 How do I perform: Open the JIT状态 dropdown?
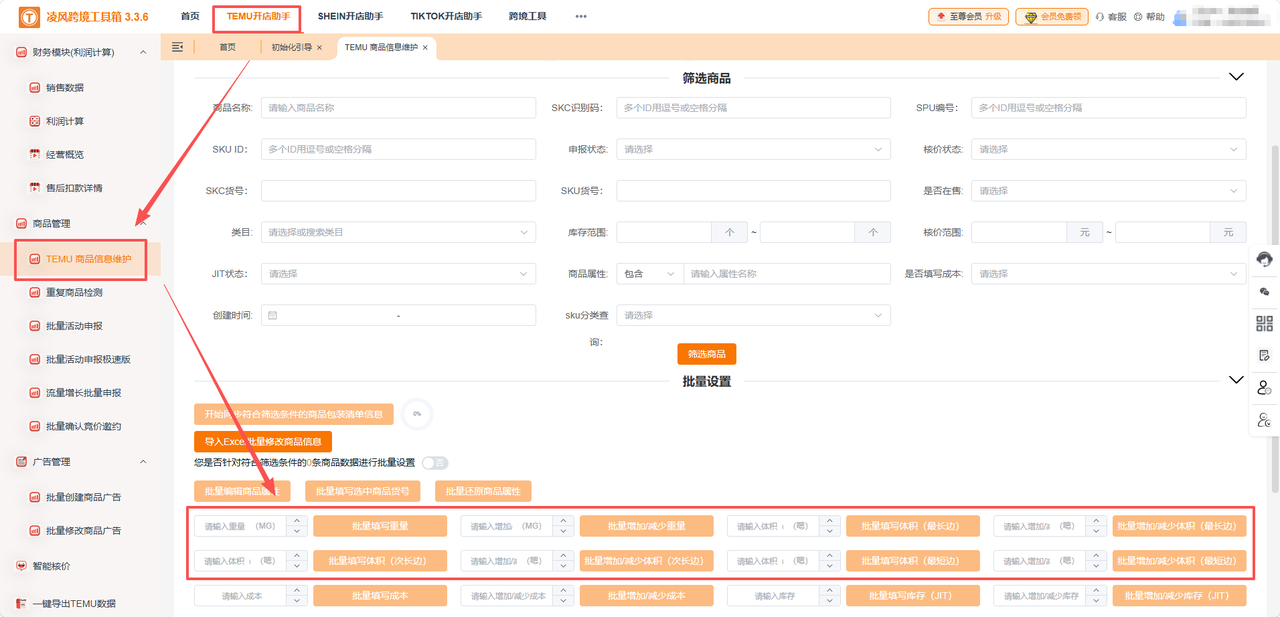pos(398,273)
